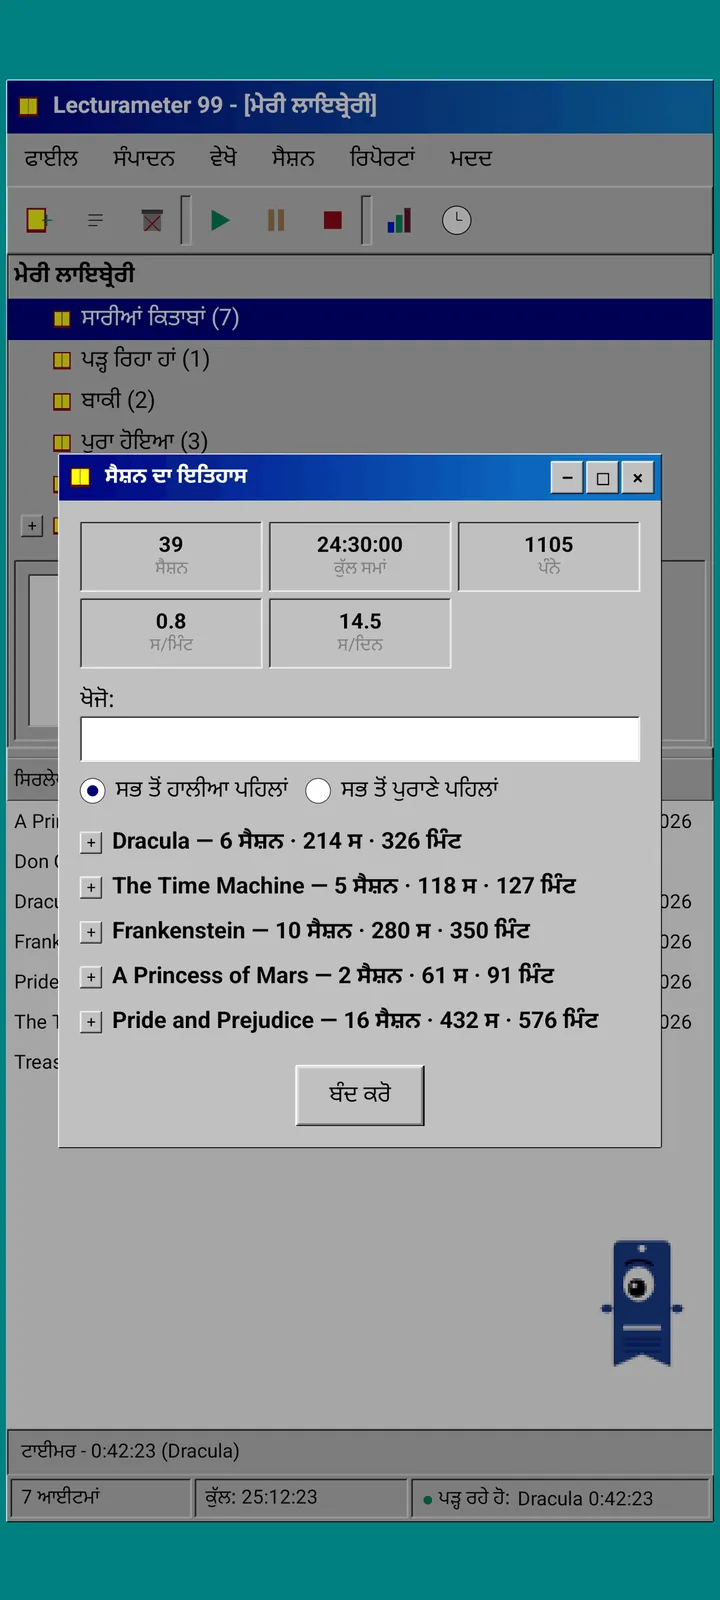Image resolution: width=720 pixels, height=1600 pixels.
Task: Click the Pride and Prejudice — 16 ਸੈਸ਼ਨ row text
Action: 355,1021
